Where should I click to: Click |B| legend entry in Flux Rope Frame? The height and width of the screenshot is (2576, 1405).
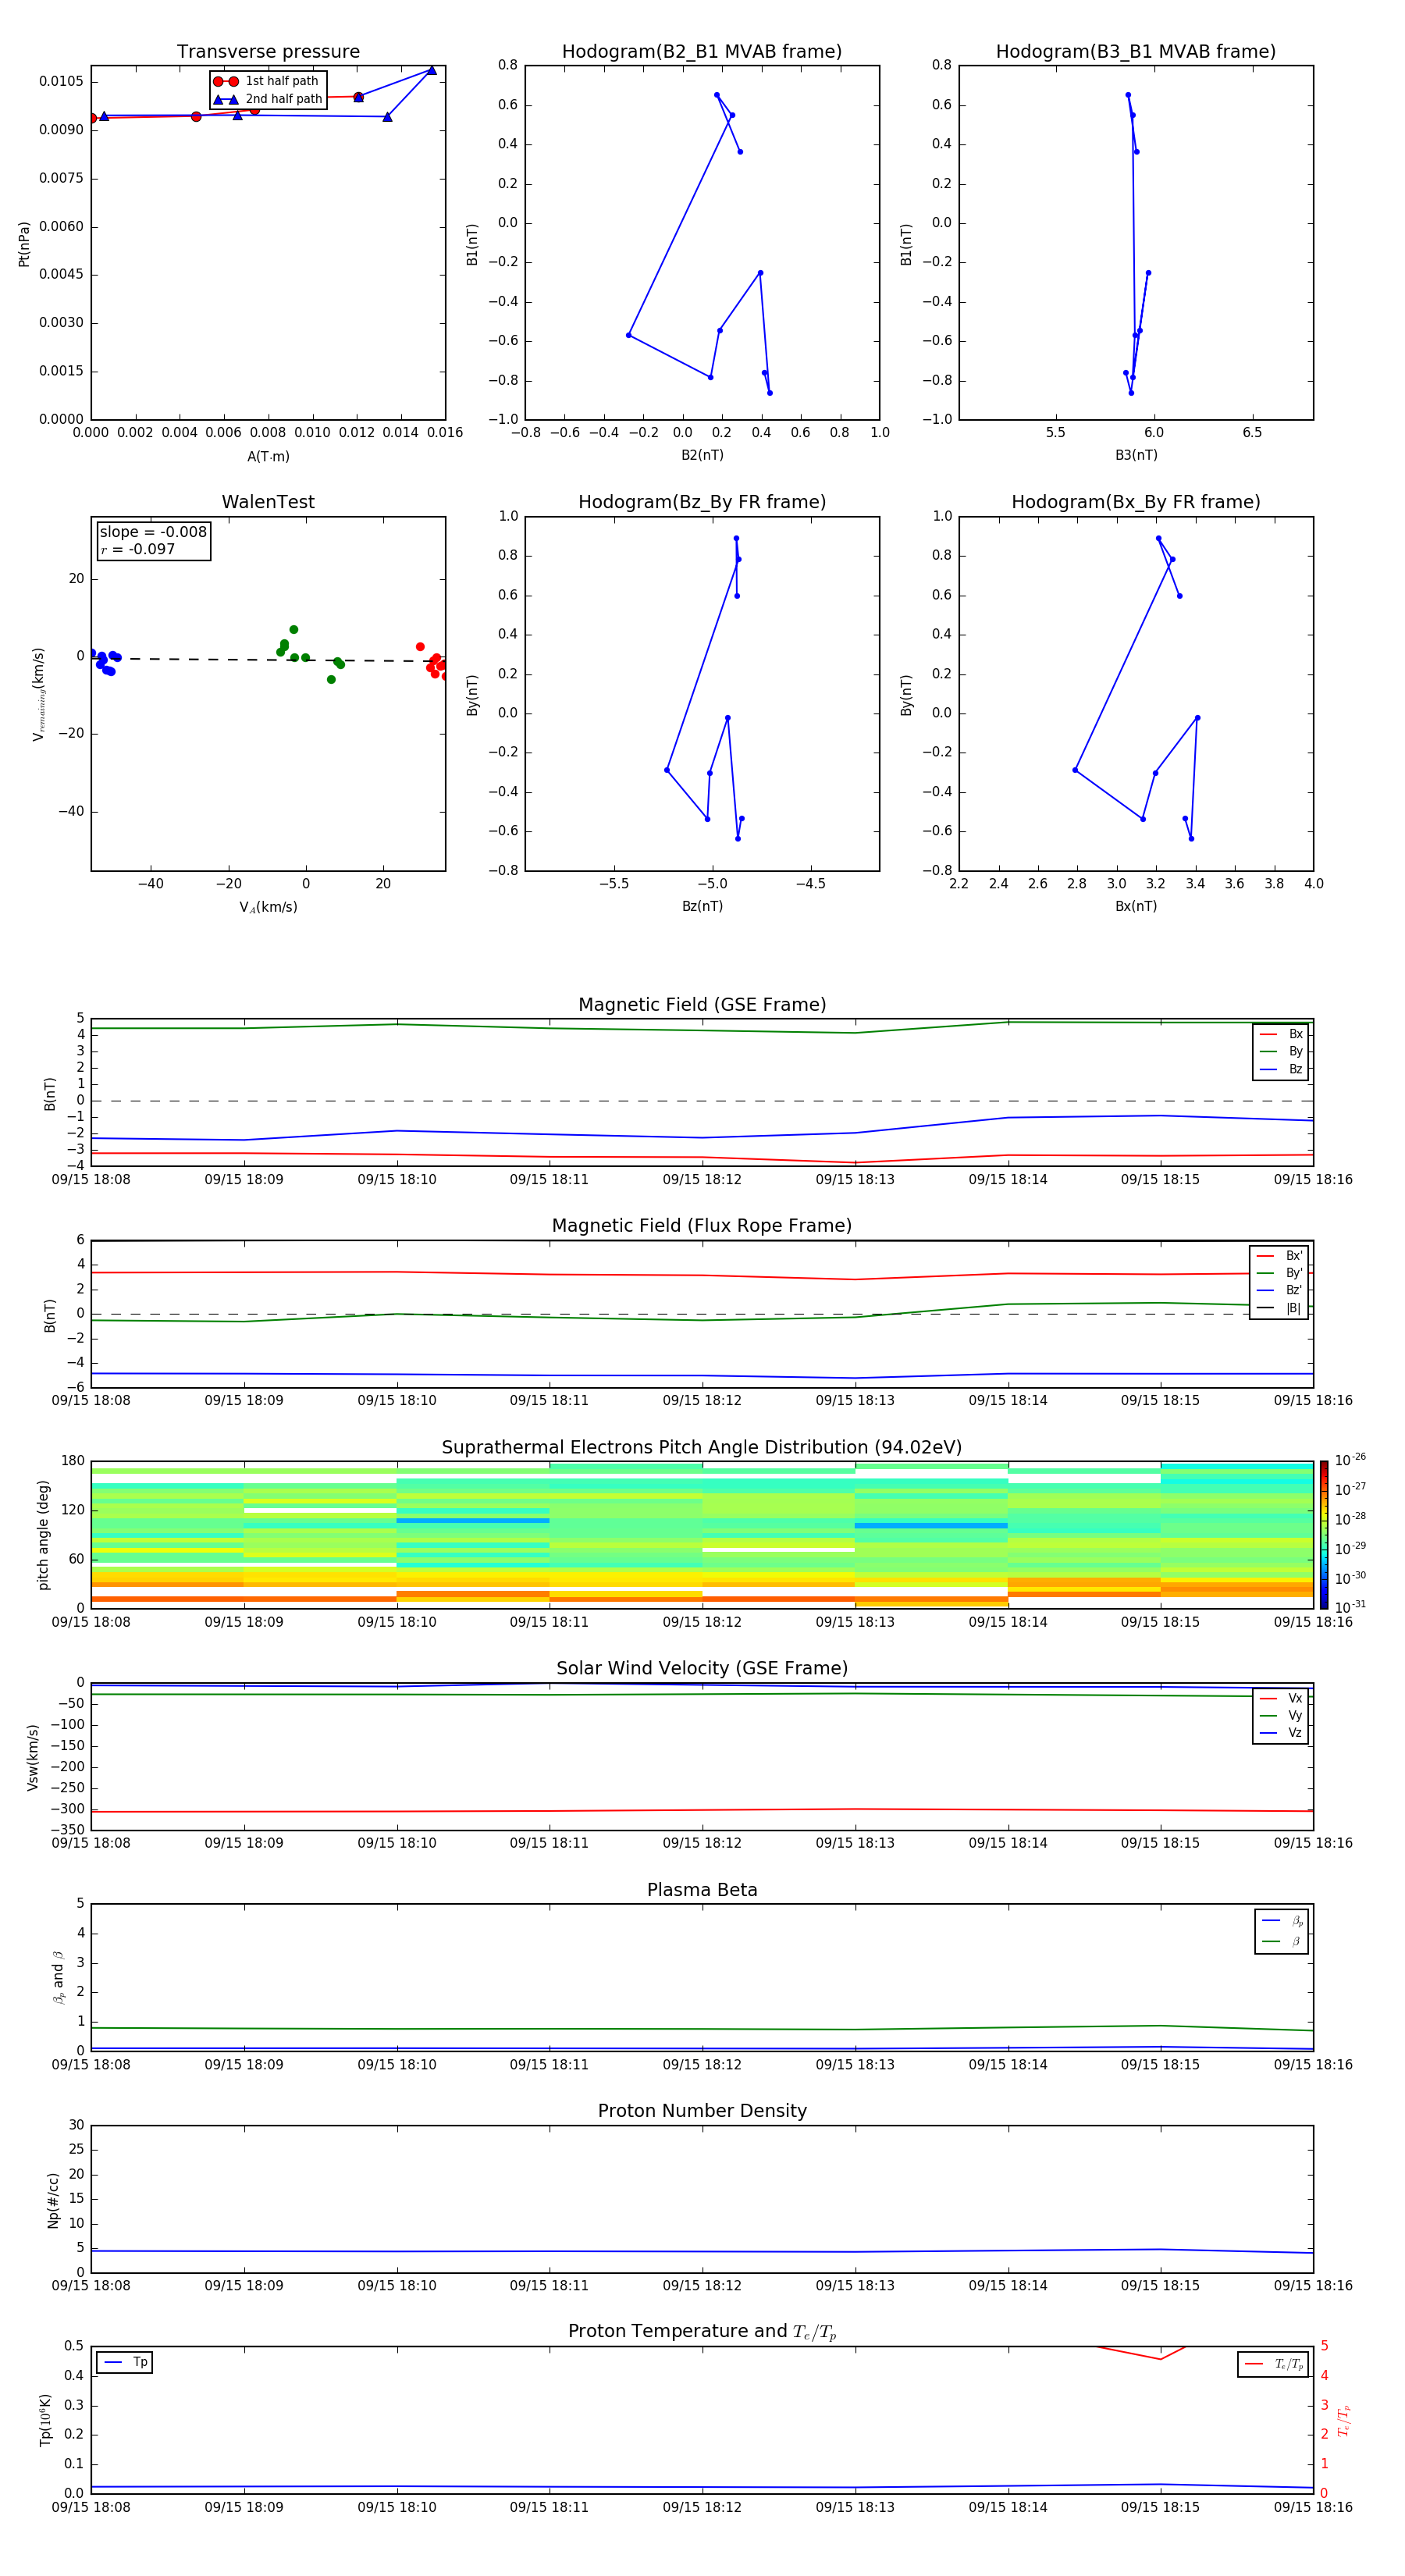click(1279, 1308)
